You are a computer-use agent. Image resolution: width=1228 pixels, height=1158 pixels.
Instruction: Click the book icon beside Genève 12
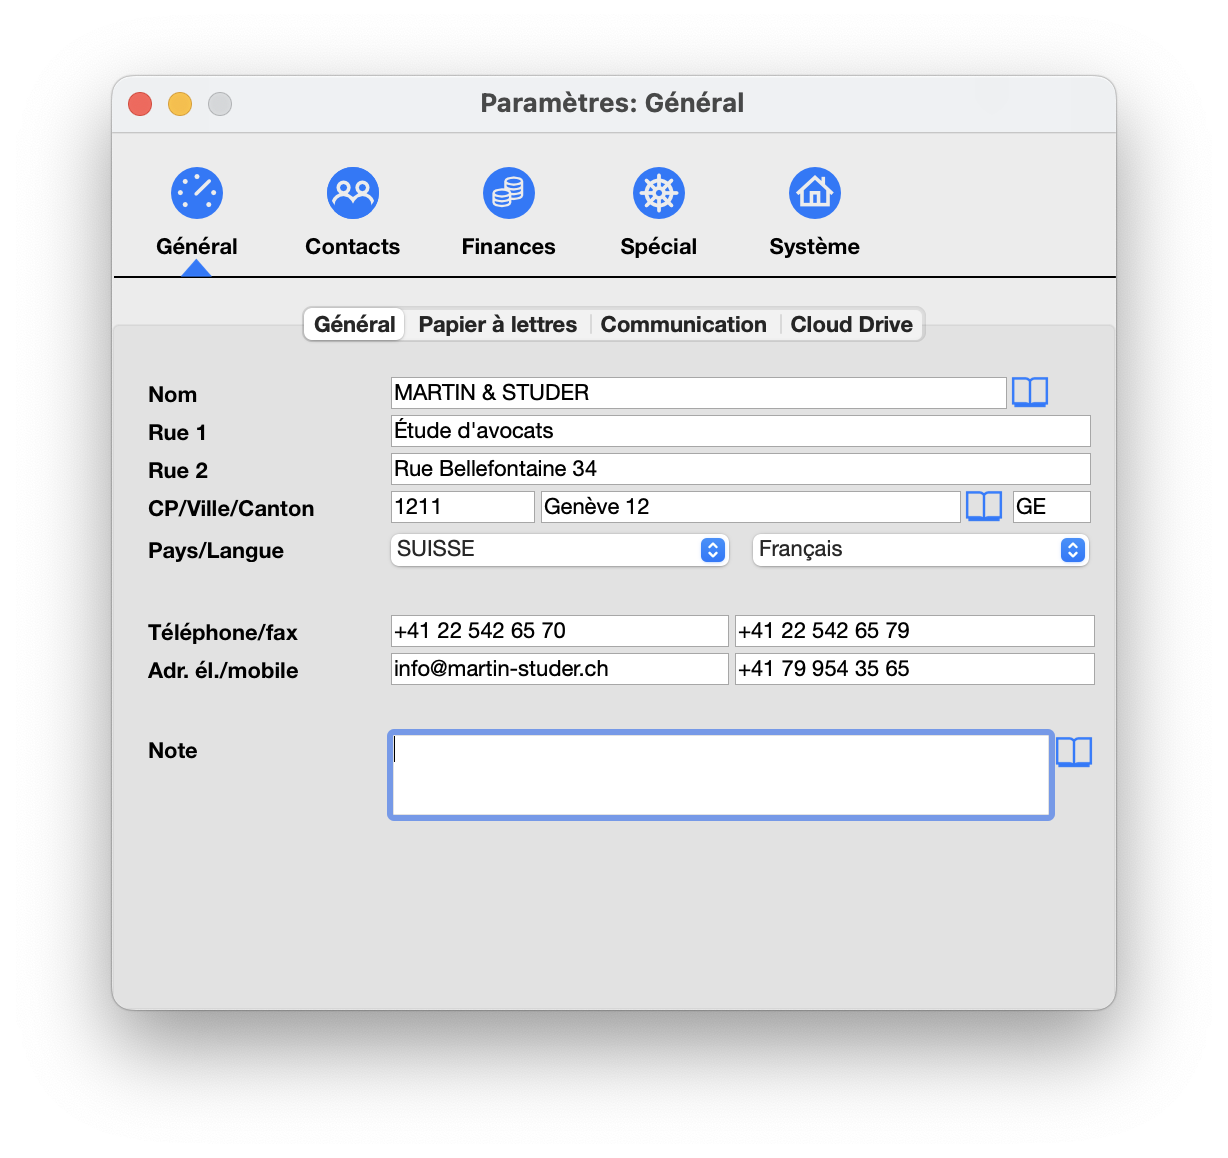coord(984,506)
